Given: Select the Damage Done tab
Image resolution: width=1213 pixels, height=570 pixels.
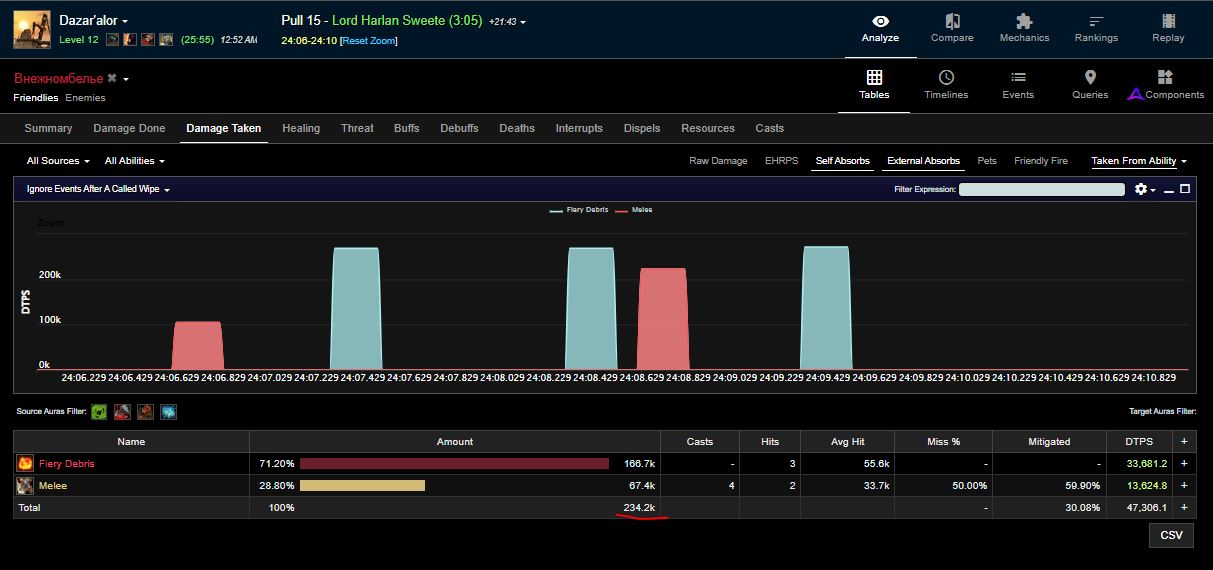Looking at the screenshot, I should coord(129,128).
